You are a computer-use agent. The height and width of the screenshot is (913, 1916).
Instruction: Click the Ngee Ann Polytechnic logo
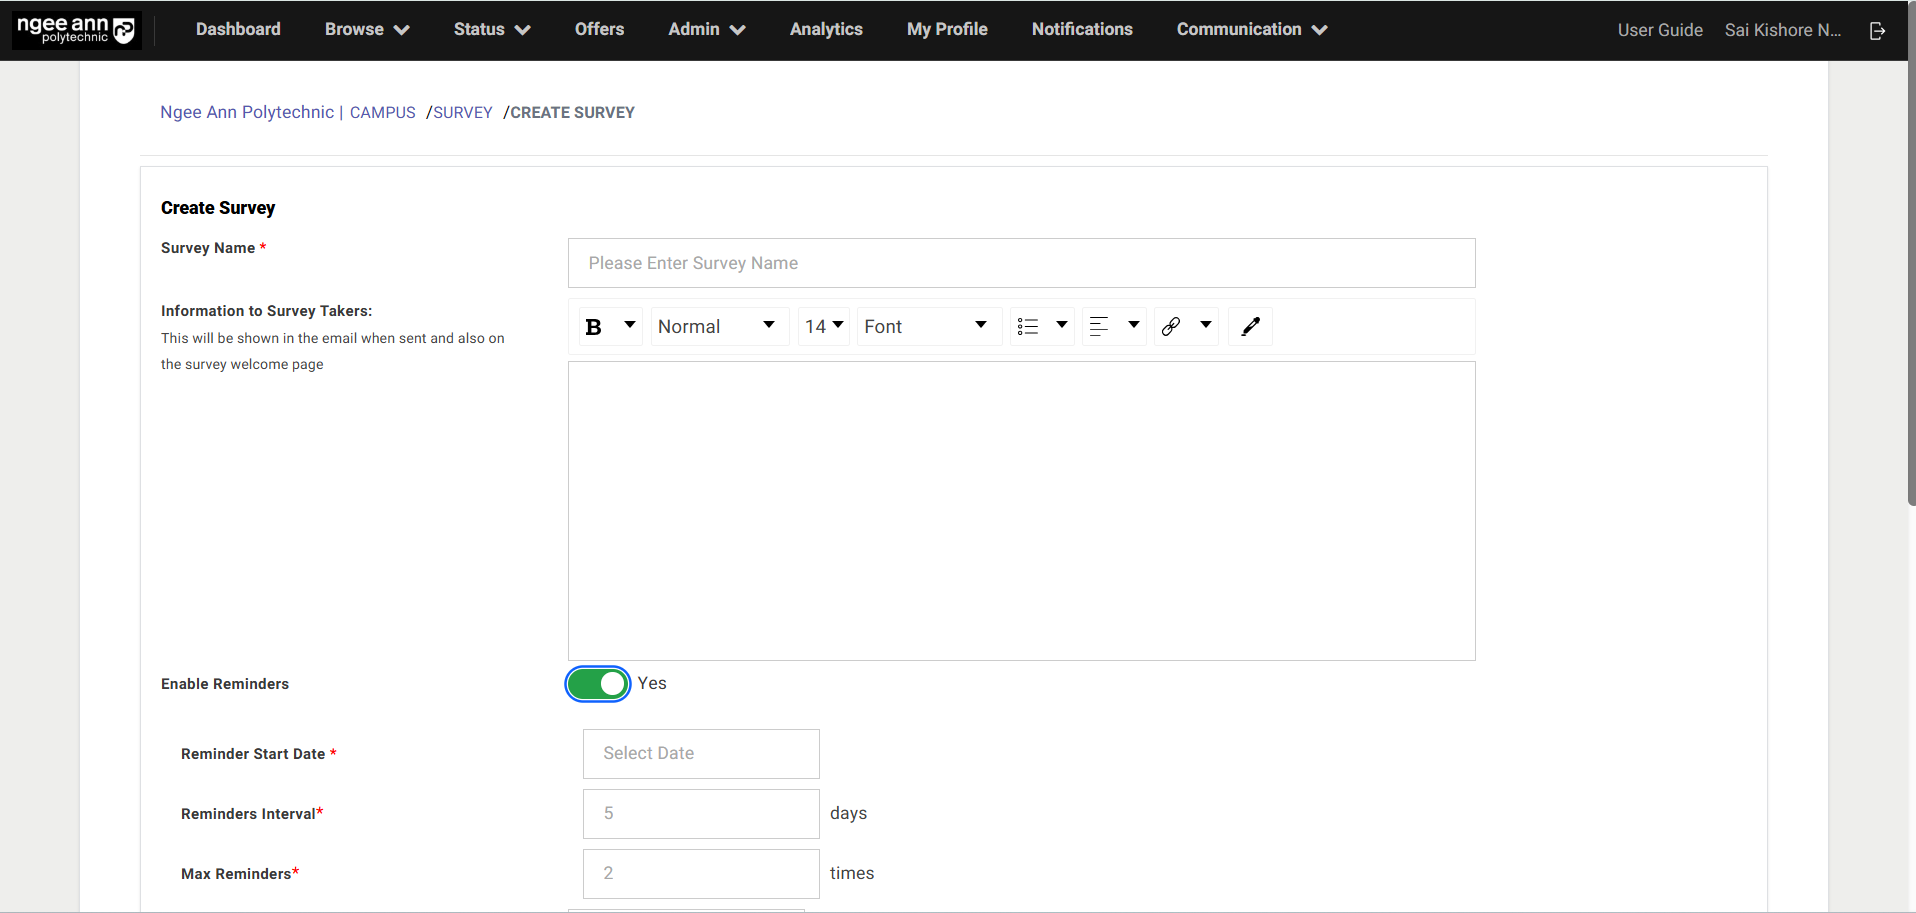[76, 30]
